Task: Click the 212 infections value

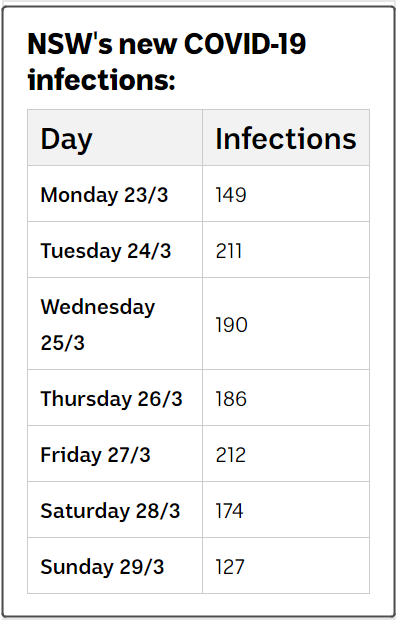Action: pos(230,455)
